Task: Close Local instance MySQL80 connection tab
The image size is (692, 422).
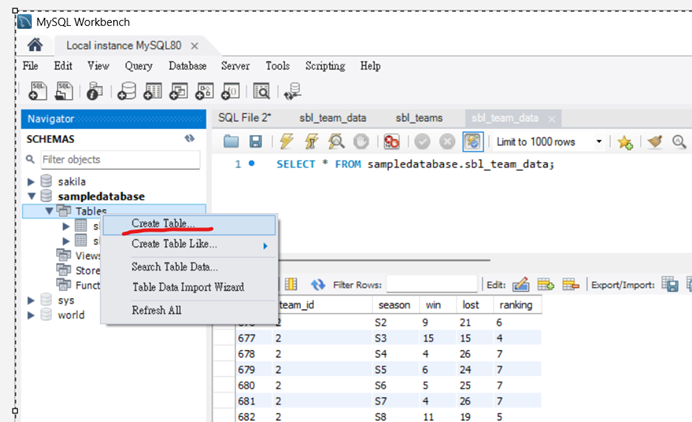Action: tap(195, 45)
